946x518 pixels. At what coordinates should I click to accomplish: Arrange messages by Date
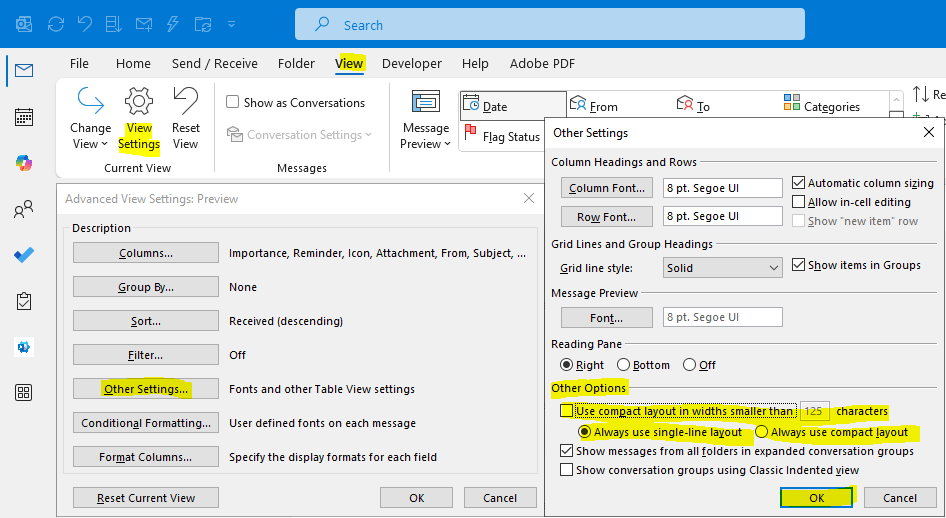tap(513, 106)
